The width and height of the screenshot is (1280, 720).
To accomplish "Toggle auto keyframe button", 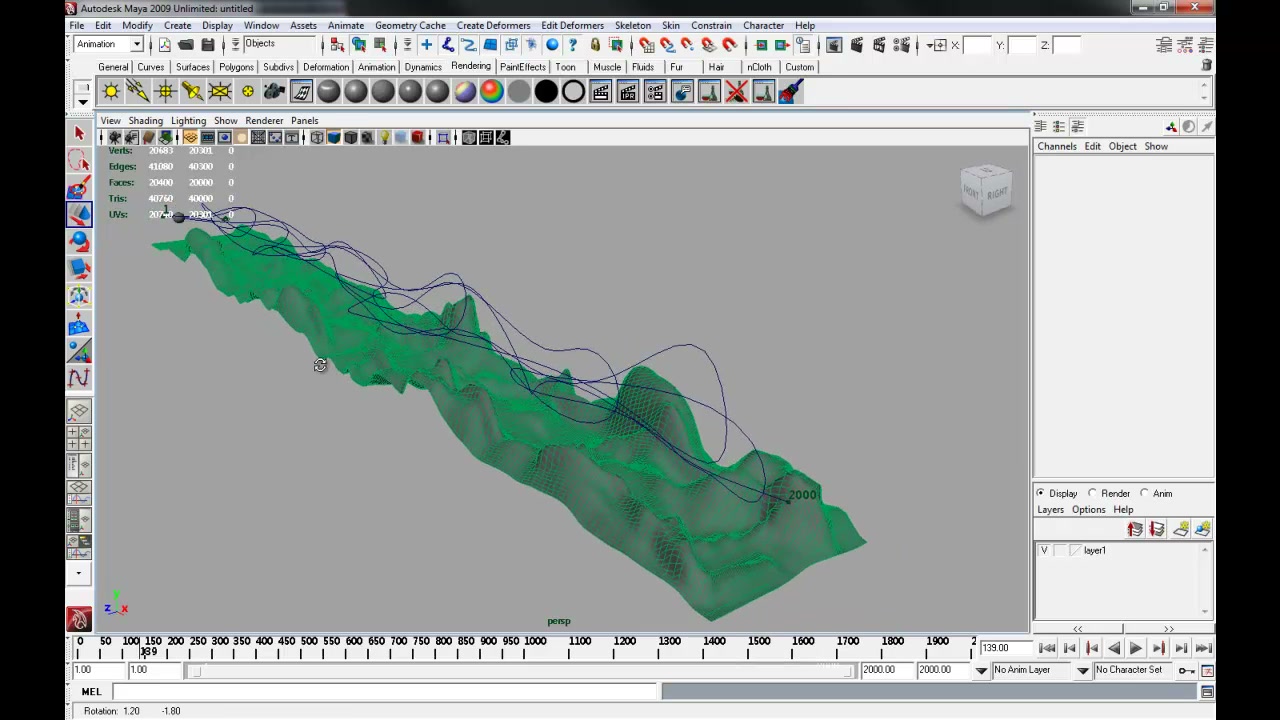I will pyautogui.click(x=1186, y=670).
